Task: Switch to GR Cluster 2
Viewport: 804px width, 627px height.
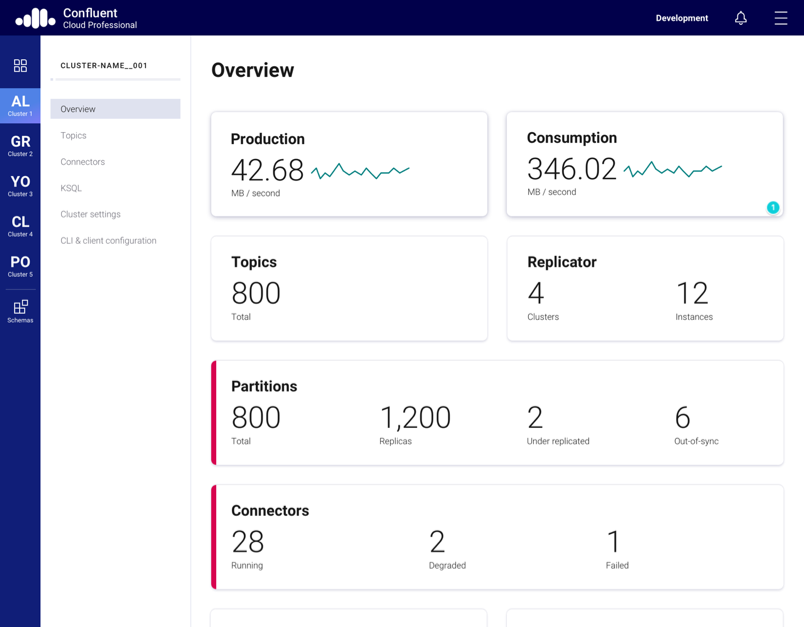Action: (20, 145)
